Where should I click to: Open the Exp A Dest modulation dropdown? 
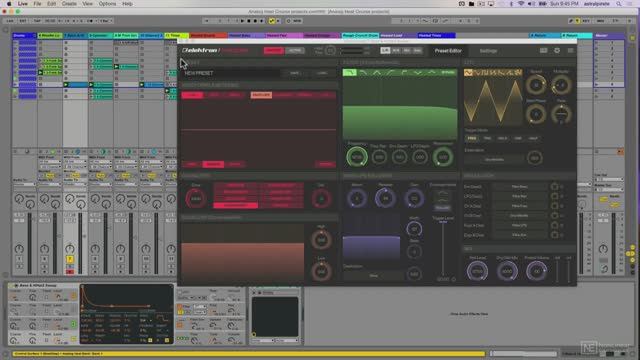[x=519, y=225]
